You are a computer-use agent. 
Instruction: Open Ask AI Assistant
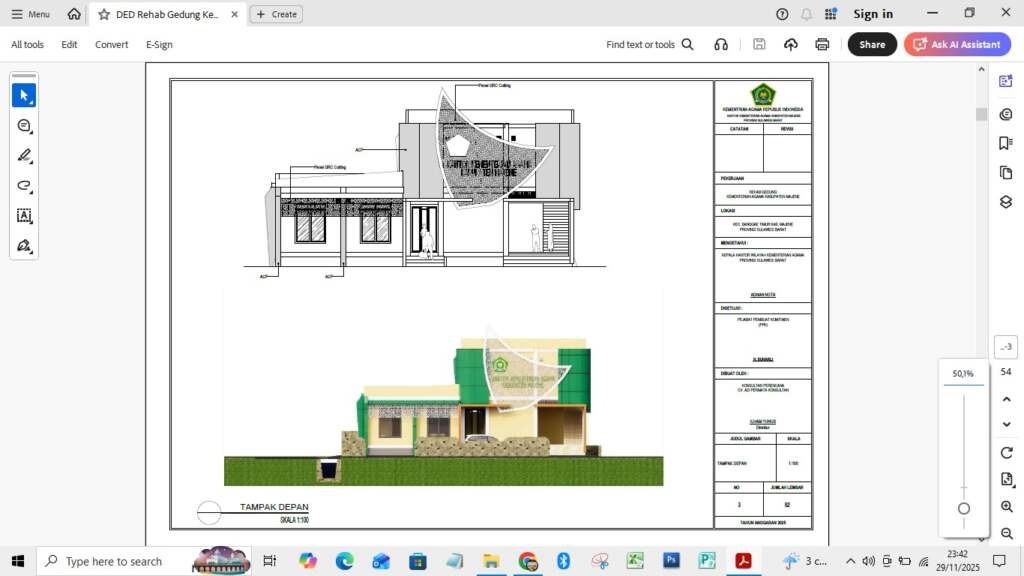tap(957, 44)
